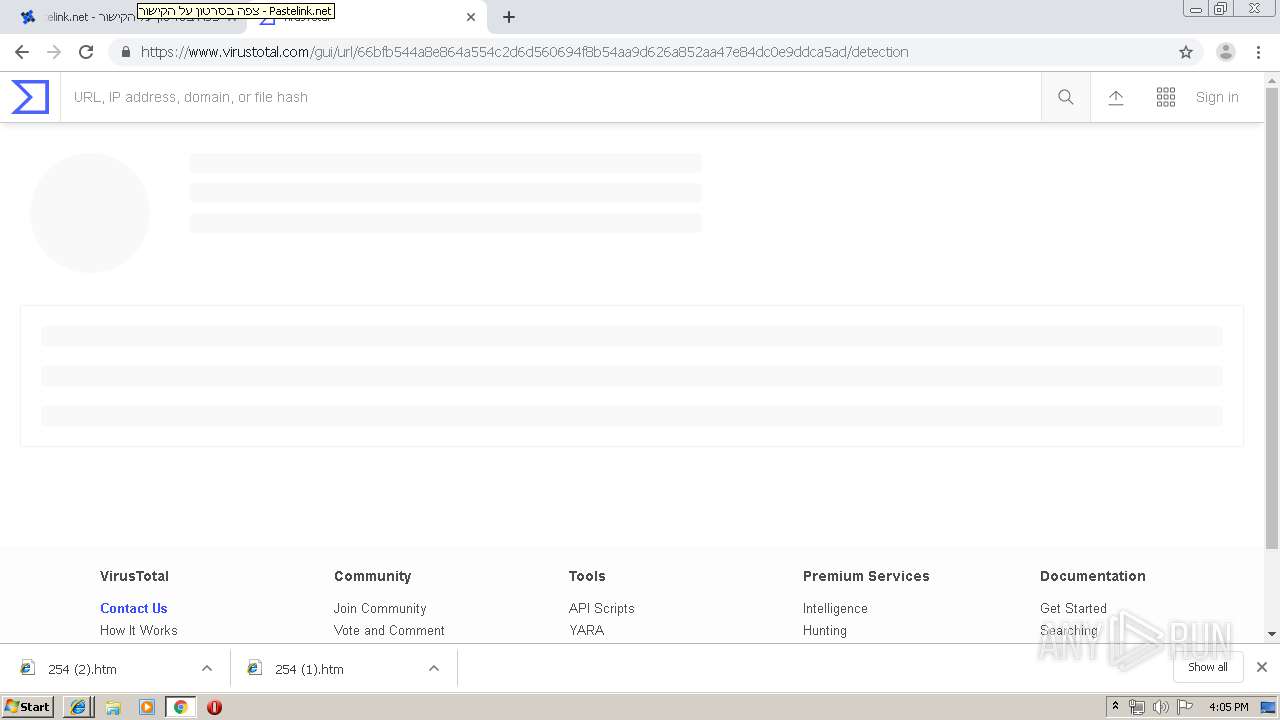Click the YARA link
This screenshot has width=1280, height=720.
[586, 630]
